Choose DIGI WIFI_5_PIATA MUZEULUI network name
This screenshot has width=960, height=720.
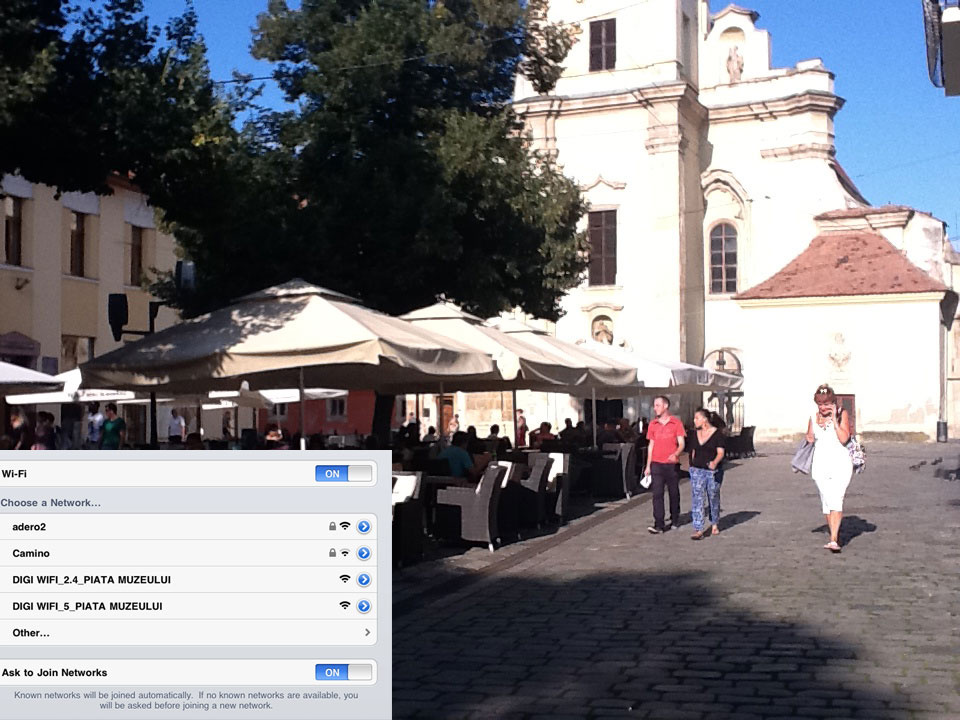pos(87,606)
